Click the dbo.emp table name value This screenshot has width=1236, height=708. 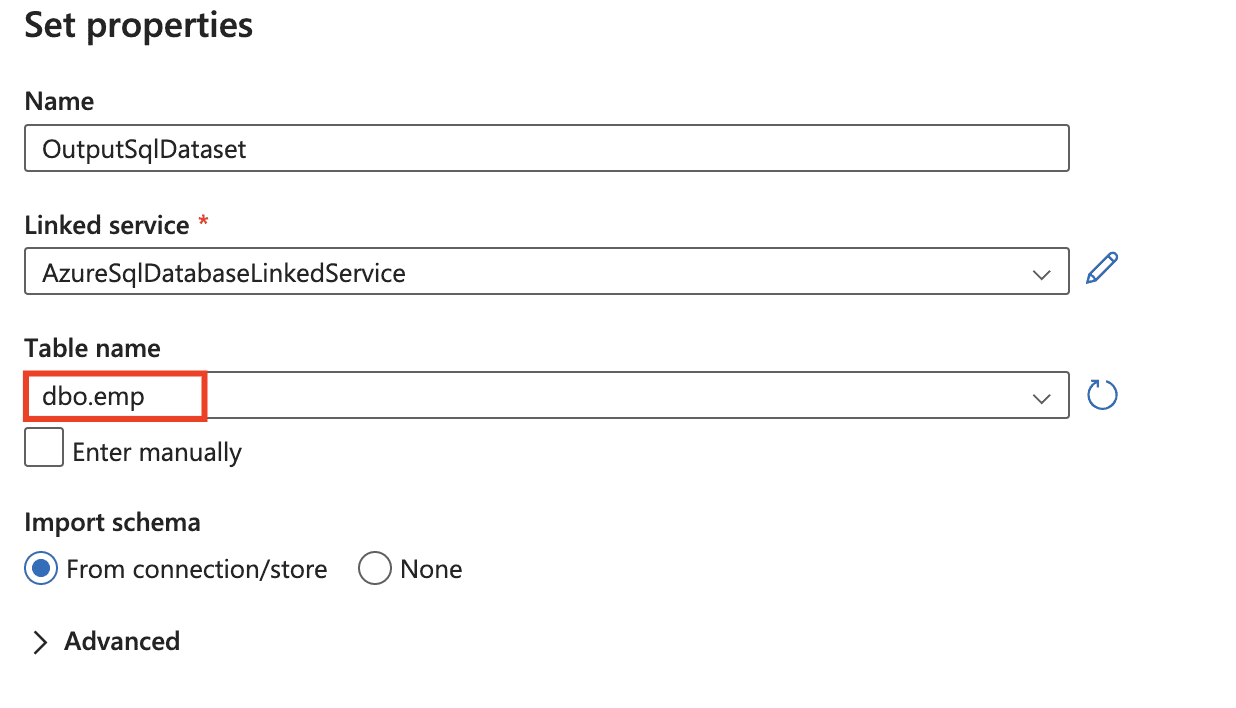coord(94,397)
